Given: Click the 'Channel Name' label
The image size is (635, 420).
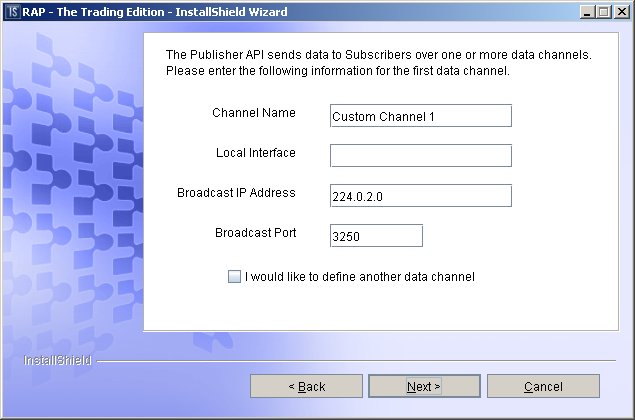Looking at the screenshot, I should click(x=254, y=113).
